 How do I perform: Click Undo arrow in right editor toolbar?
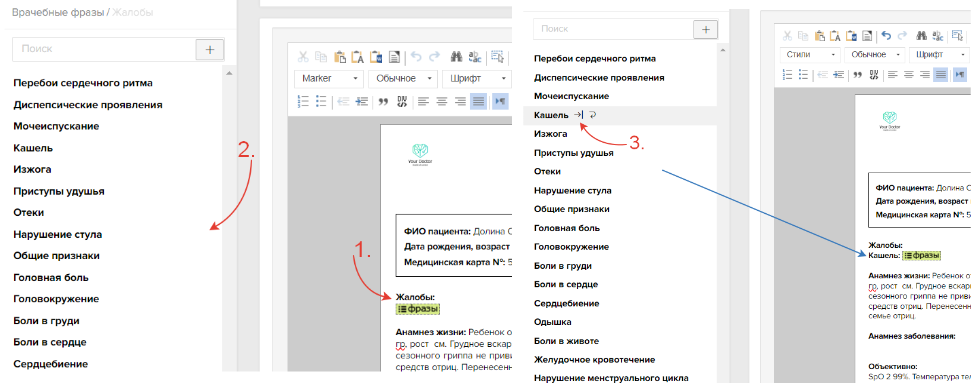pyautogui.click(x=886, y=36)
